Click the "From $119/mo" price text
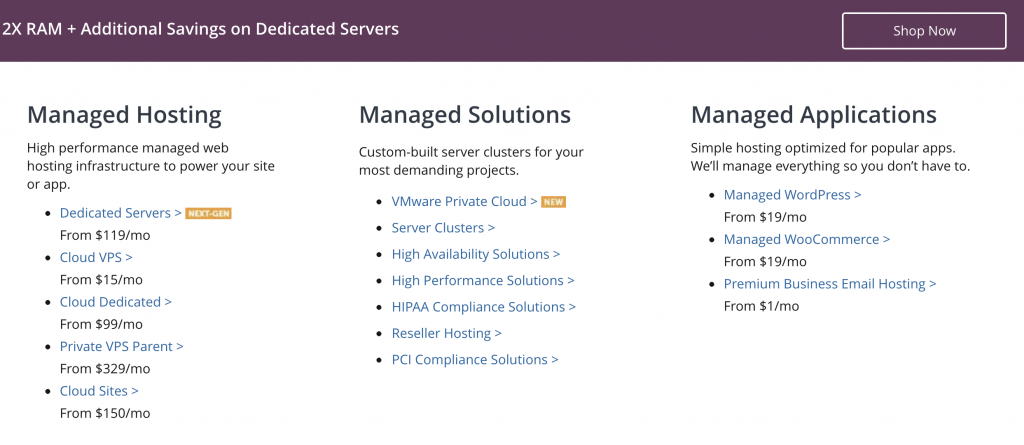The height and width of the screenshot is (445, 1024). click(x=105, y=235)
